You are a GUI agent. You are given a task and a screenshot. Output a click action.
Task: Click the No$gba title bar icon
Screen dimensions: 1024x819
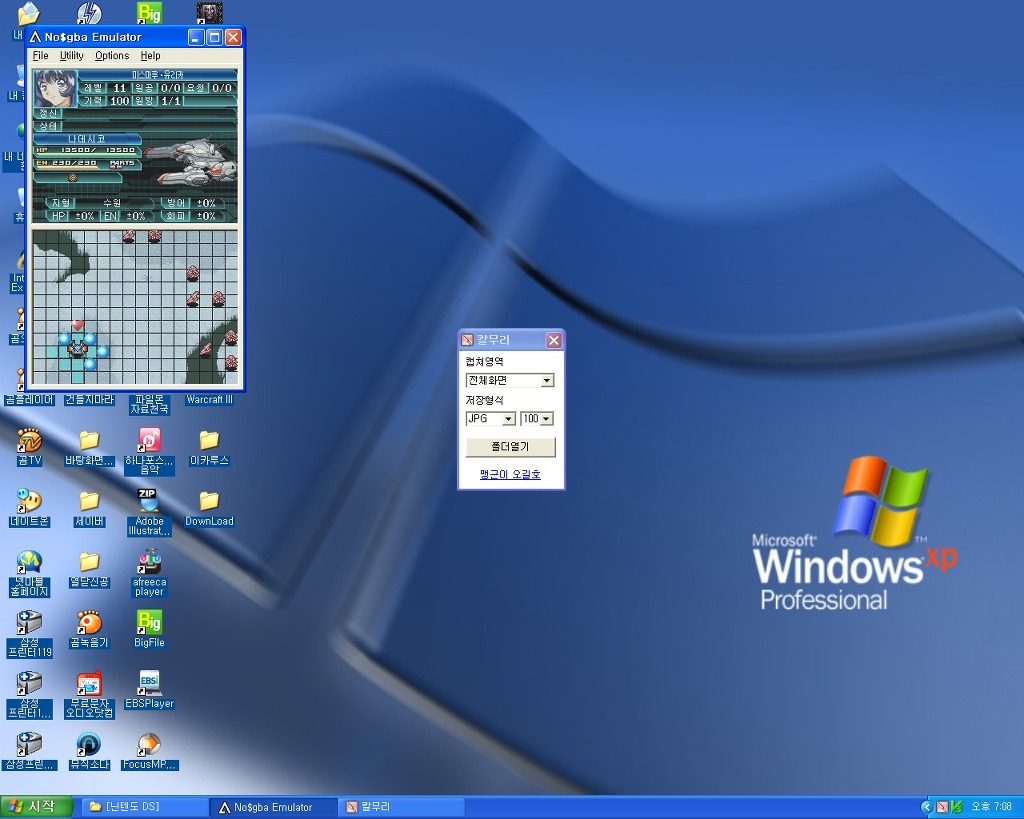tap(35, 37)
